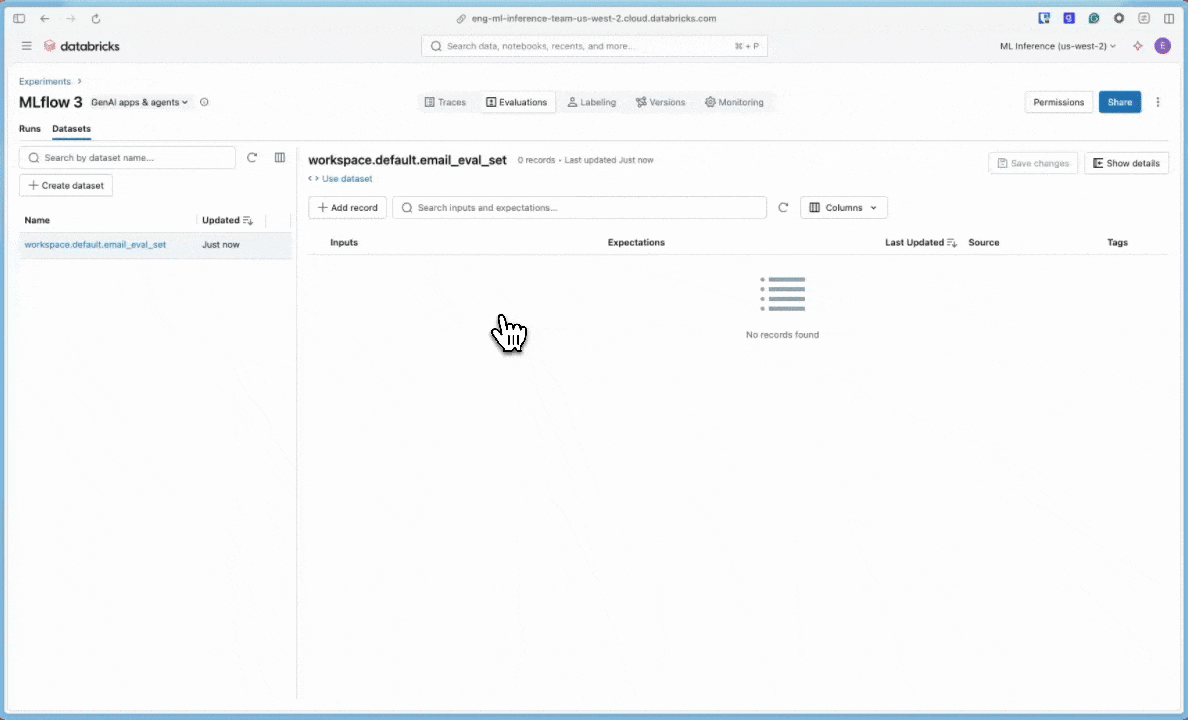Click the info icon next to GenAI apps
This screenshot has height=720, width=1188.
(204, 102)
